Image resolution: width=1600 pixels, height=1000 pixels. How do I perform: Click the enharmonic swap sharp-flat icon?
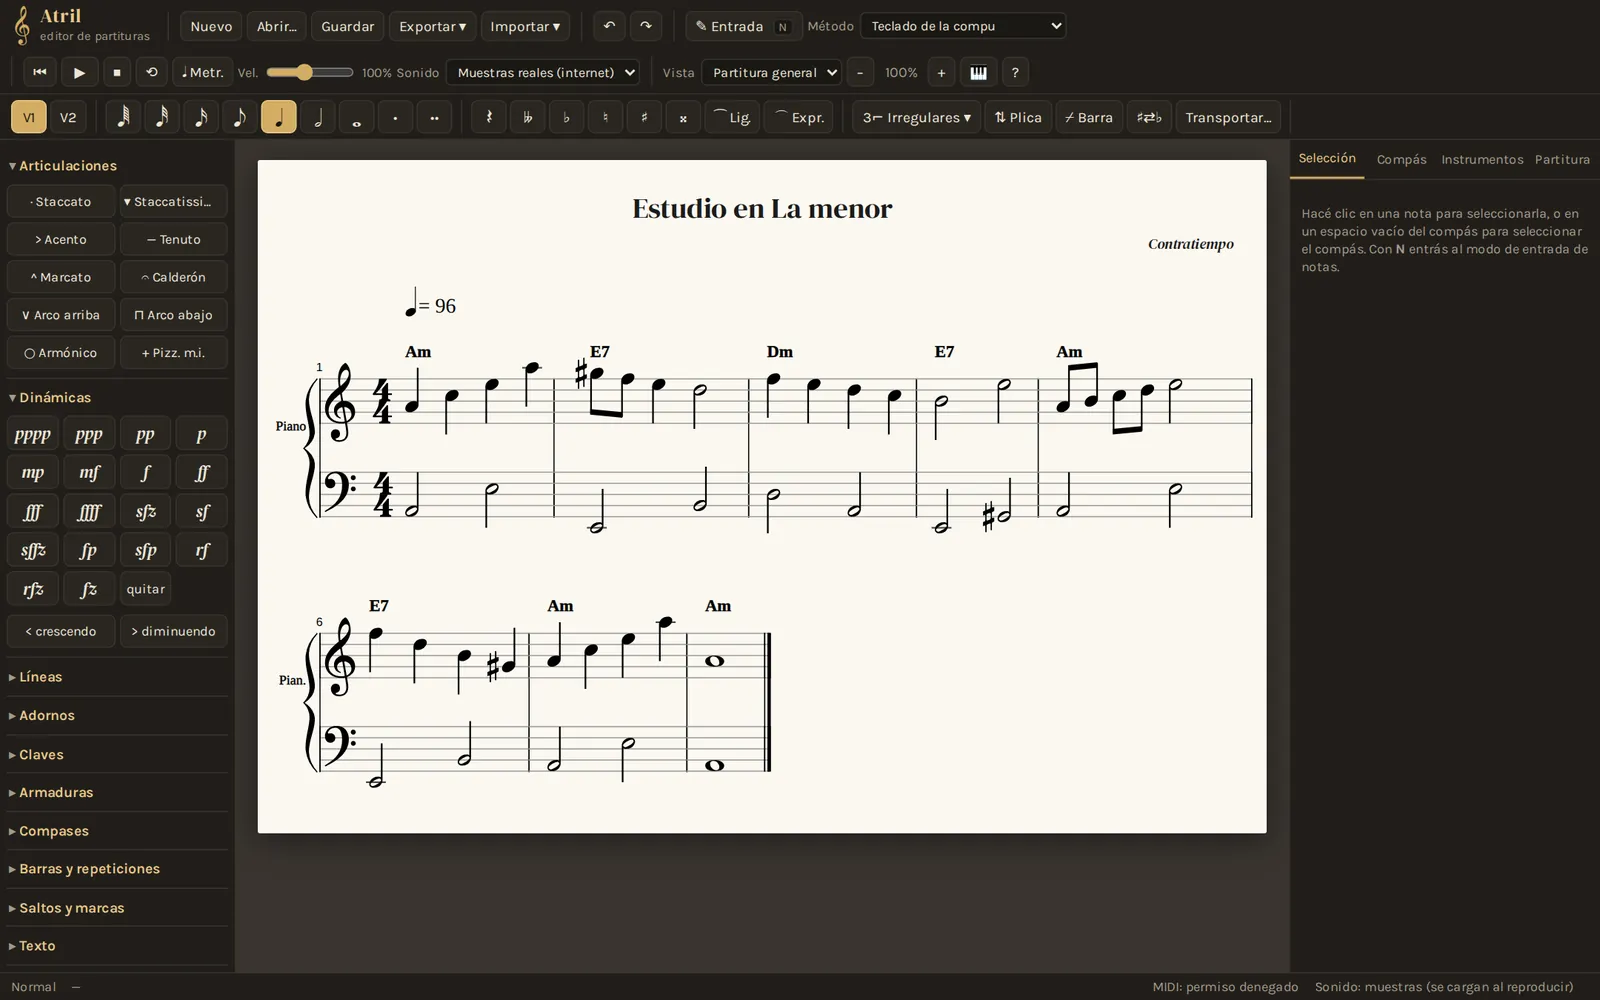1149,117
